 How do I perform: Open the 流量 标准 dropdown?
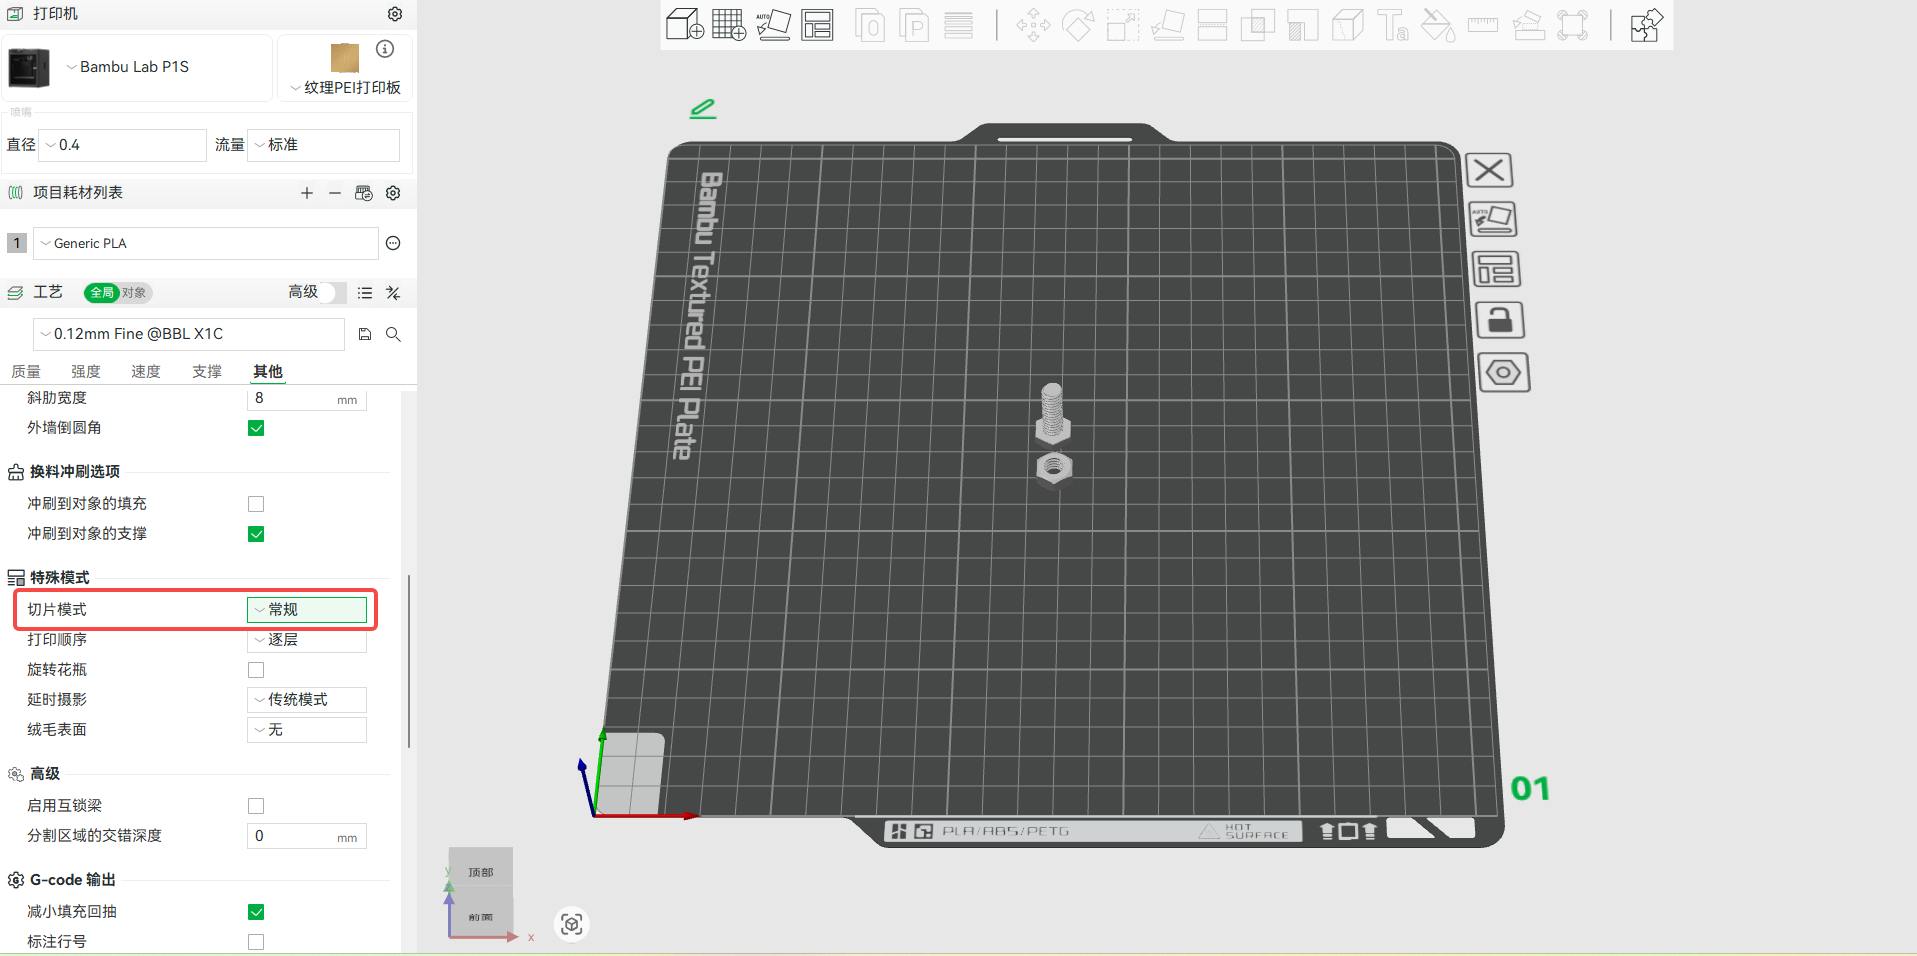pyautogui.click(x=323, y=145)
